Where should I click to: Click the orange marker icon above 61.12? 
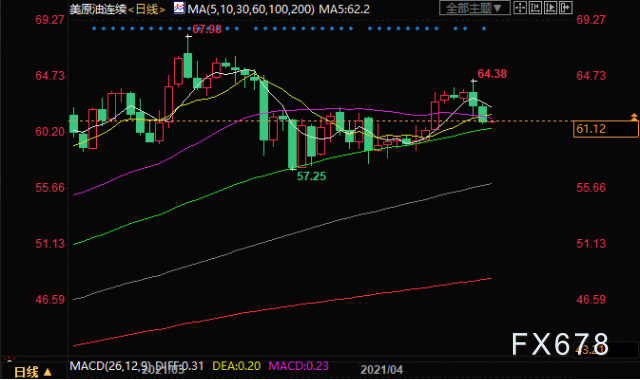coord(634,117)
